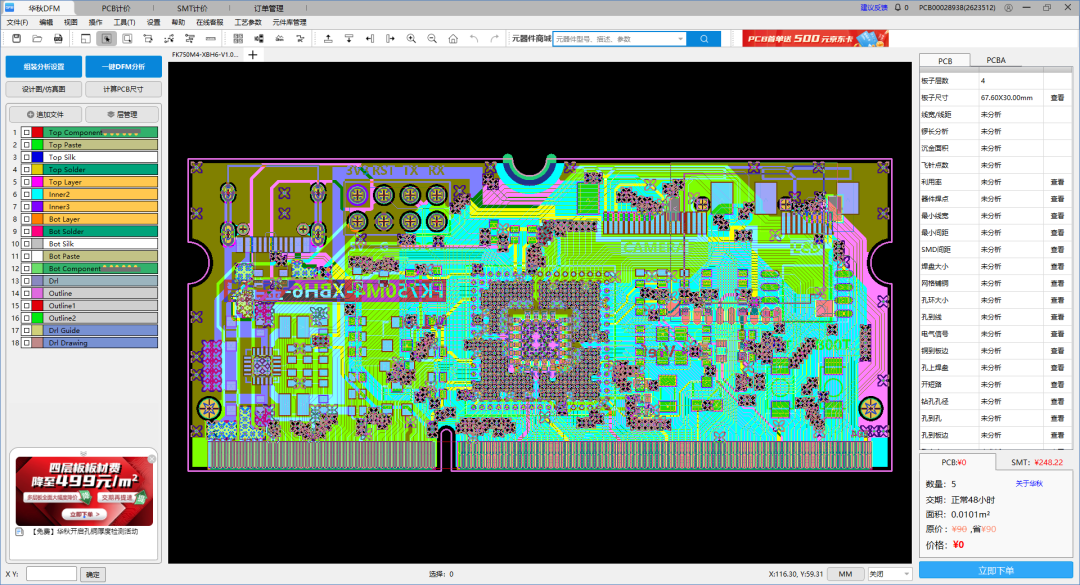The image size is (1080, 585).
Task: Toggle the Top Silk layer checkbox
Action: pos(26,157)
